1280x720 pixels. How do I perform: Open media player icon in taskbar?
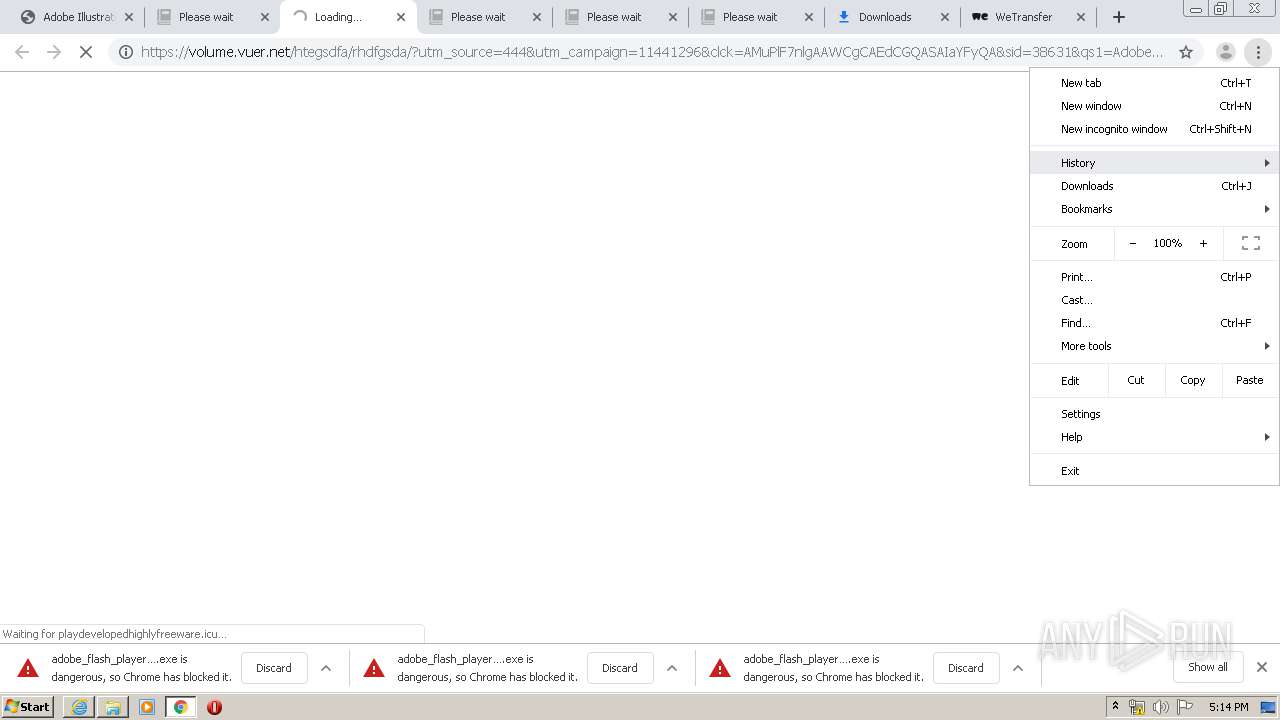[147, 707]
